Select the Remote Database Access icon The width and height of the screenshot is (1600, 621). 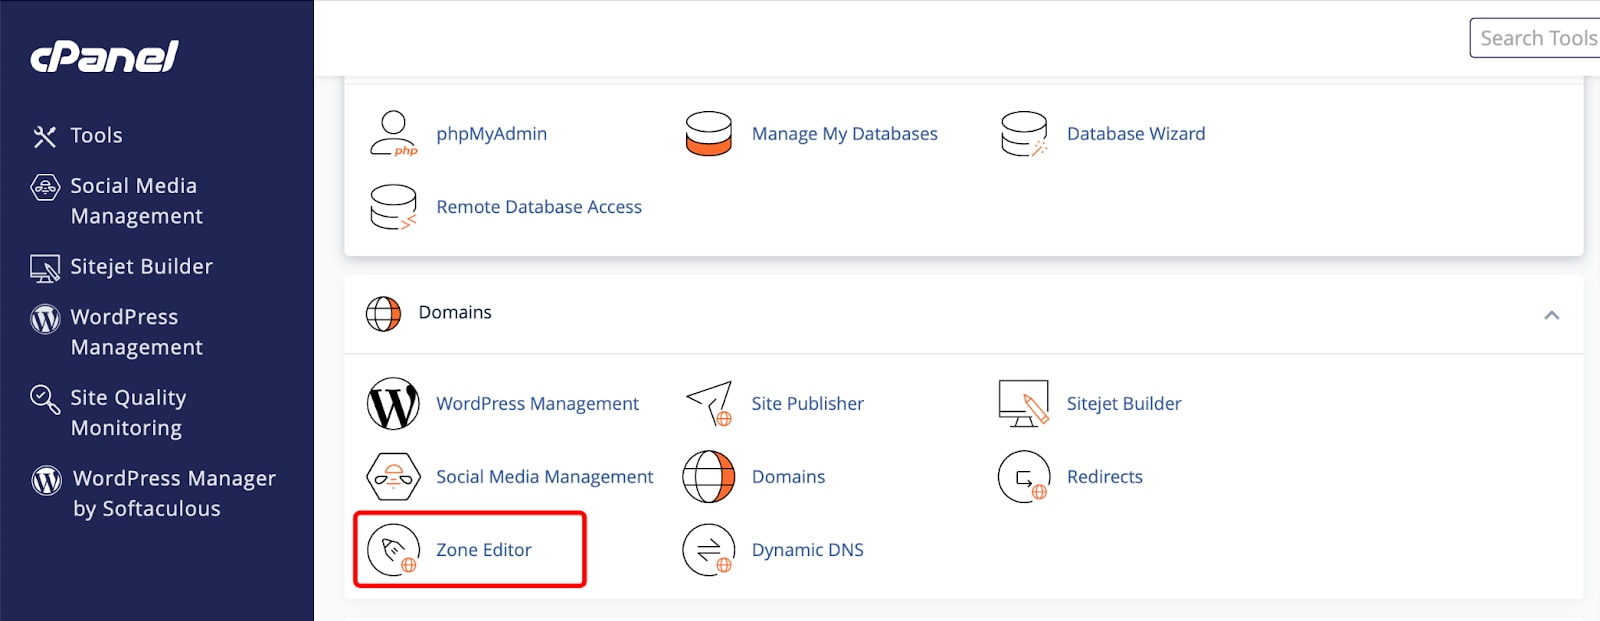[393, 207]
